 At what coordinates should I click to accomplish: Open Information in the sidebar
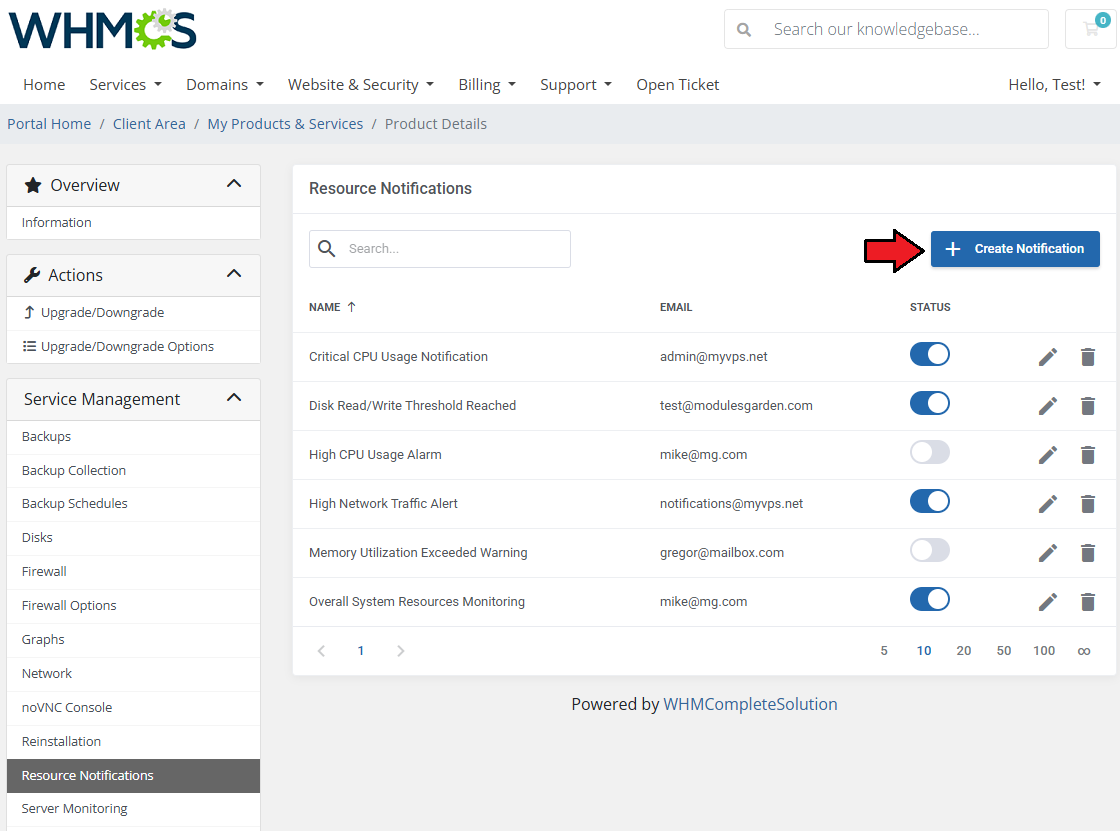[x=134, y=223]
